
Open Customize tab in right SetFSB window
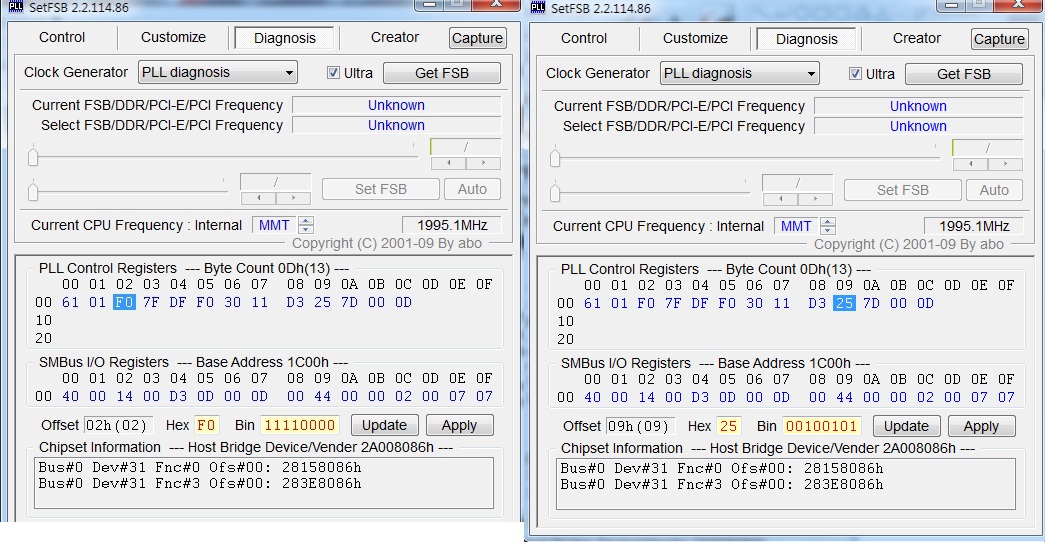[695, 38]
